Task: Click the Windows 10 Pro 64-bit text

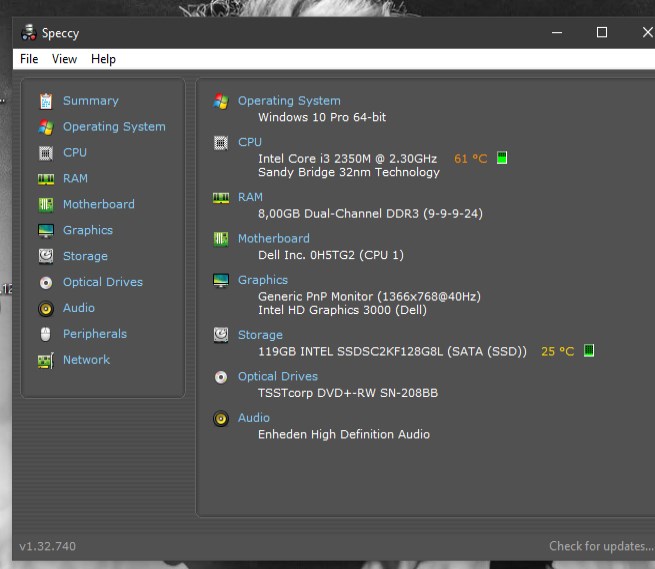Action: [x=322, y=117]
